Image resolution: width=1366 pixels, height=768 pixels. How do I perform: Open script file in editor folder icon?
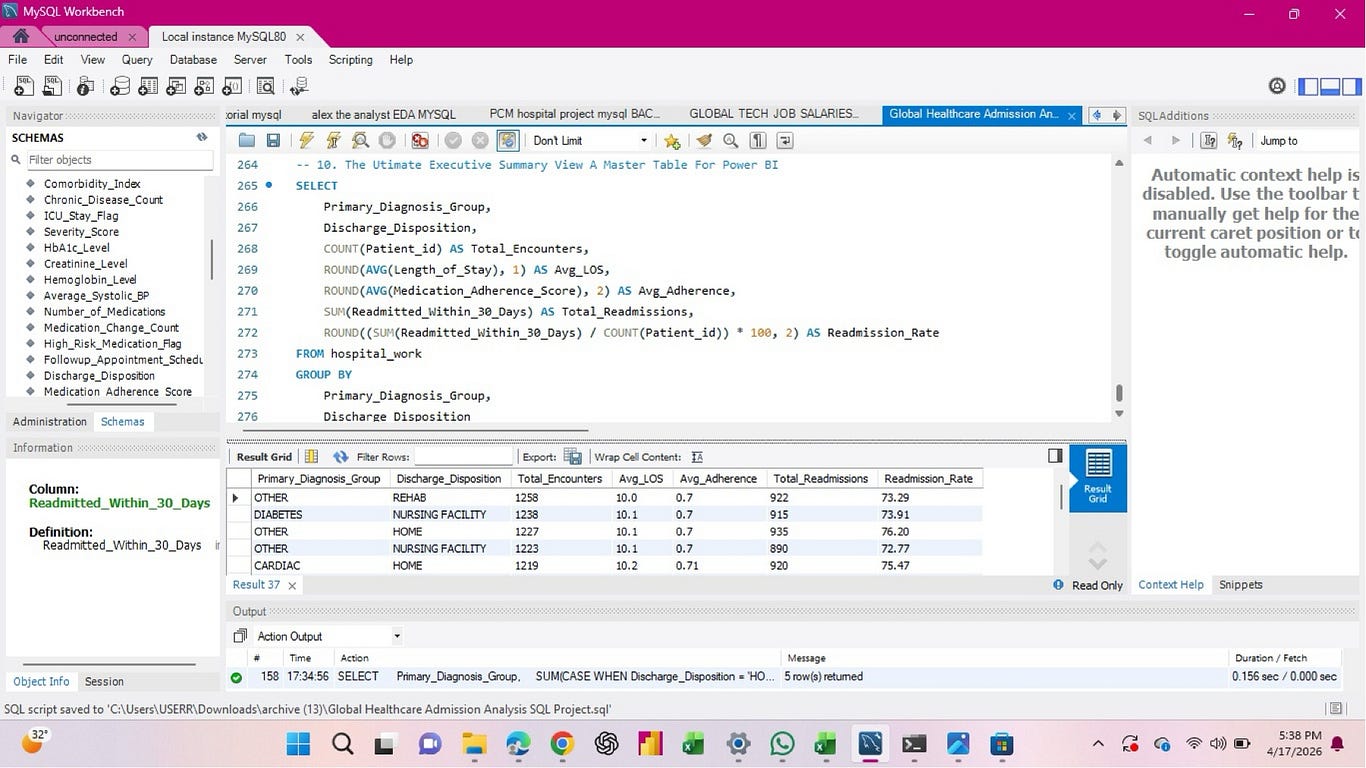click(247, 141)
